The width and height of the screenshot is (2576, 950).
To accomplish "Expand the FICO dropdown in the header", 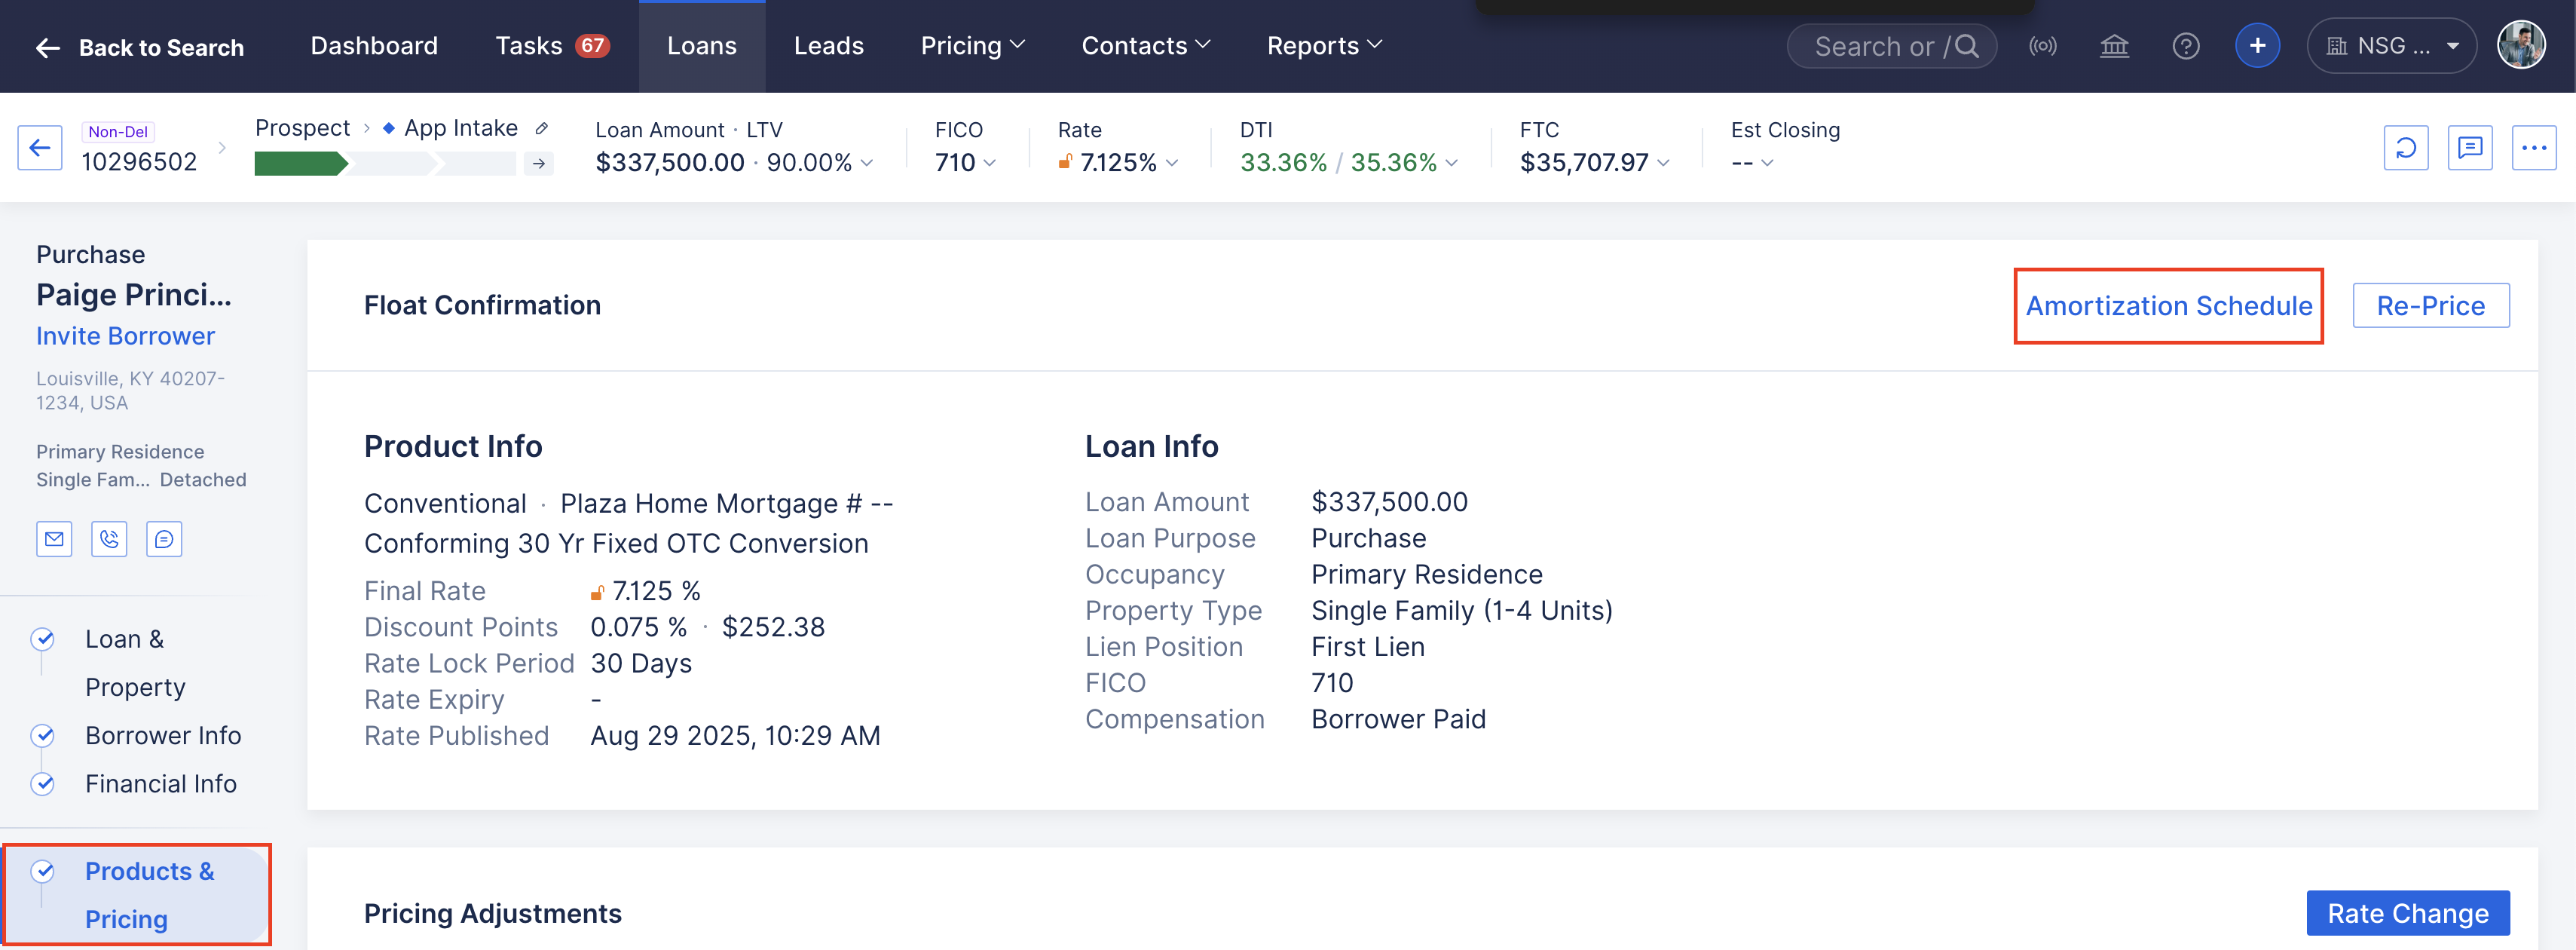I will [991, 163].
